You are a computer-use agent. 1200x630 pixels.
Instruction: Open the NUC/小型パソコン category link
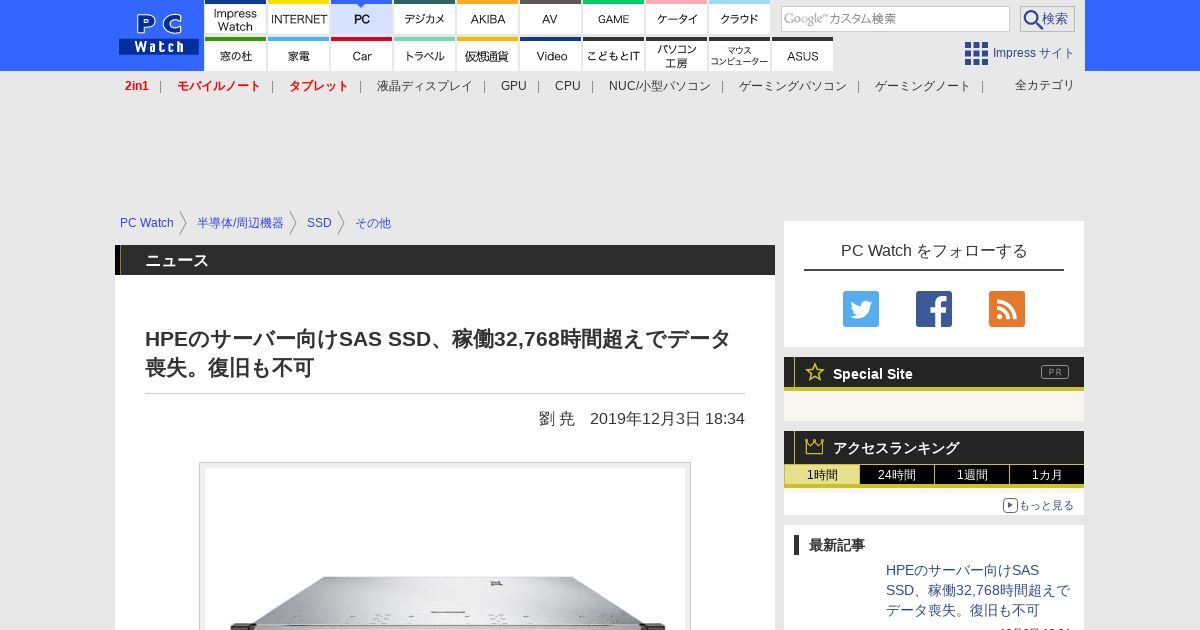[660, 86]
